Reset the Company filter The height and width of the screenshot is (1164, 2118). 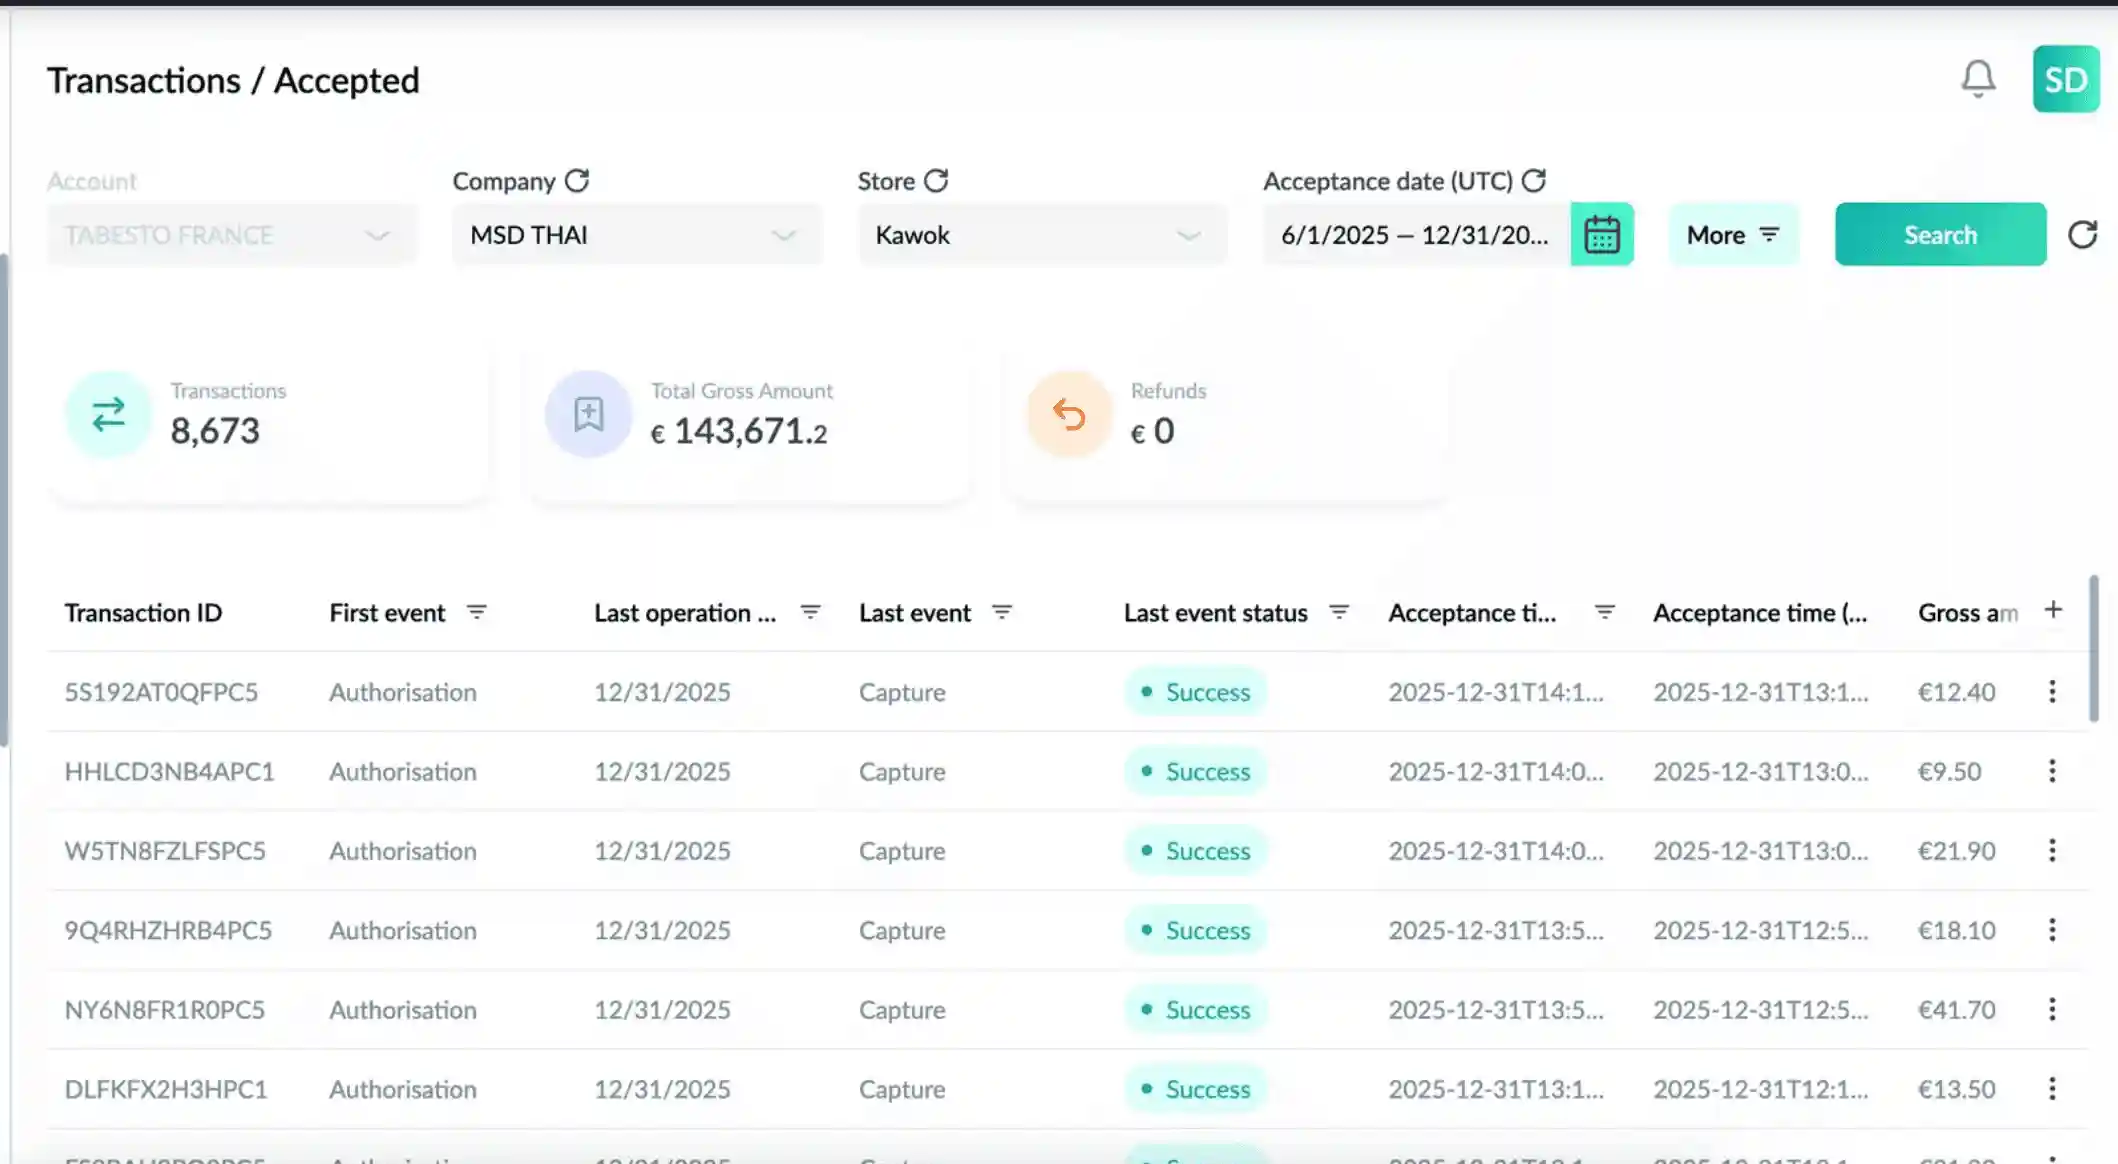577,181
